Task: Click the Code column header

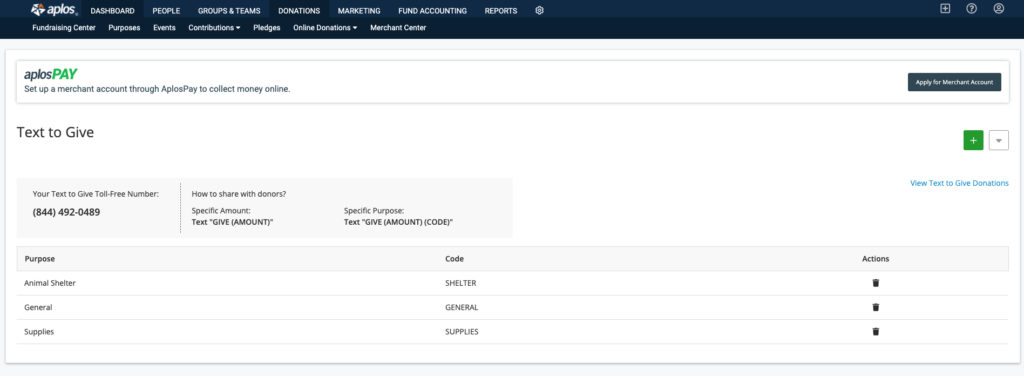Action: click(455, 259)
